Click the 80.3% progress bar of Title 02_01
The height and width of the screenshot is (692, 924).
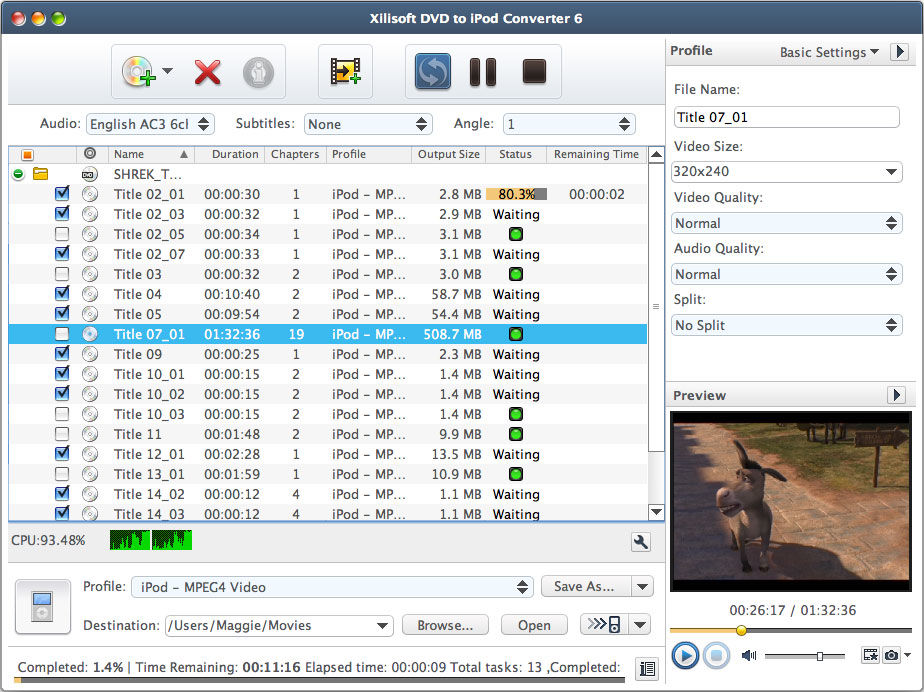click(516, 194)
